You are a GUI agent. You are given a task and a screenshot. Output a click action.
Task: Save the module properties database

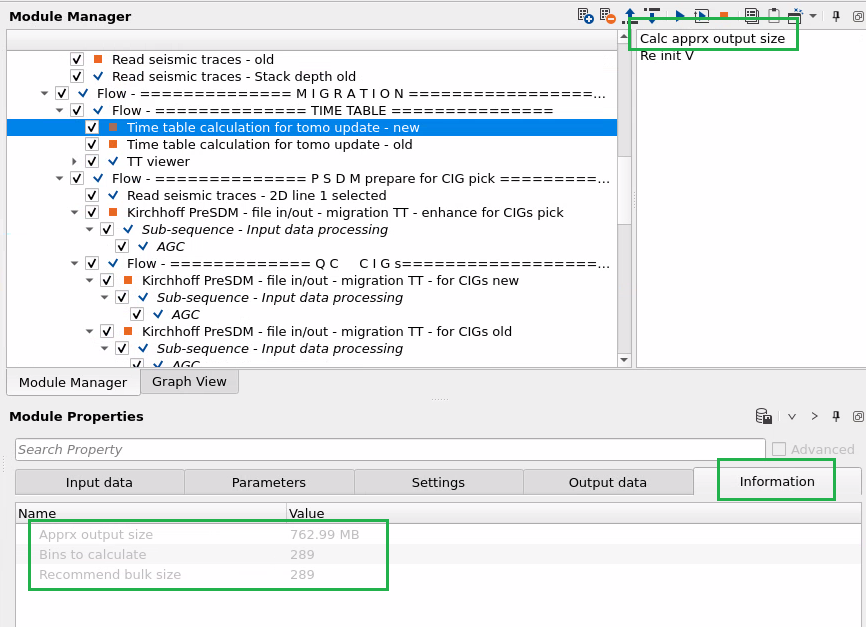point(763,416)
